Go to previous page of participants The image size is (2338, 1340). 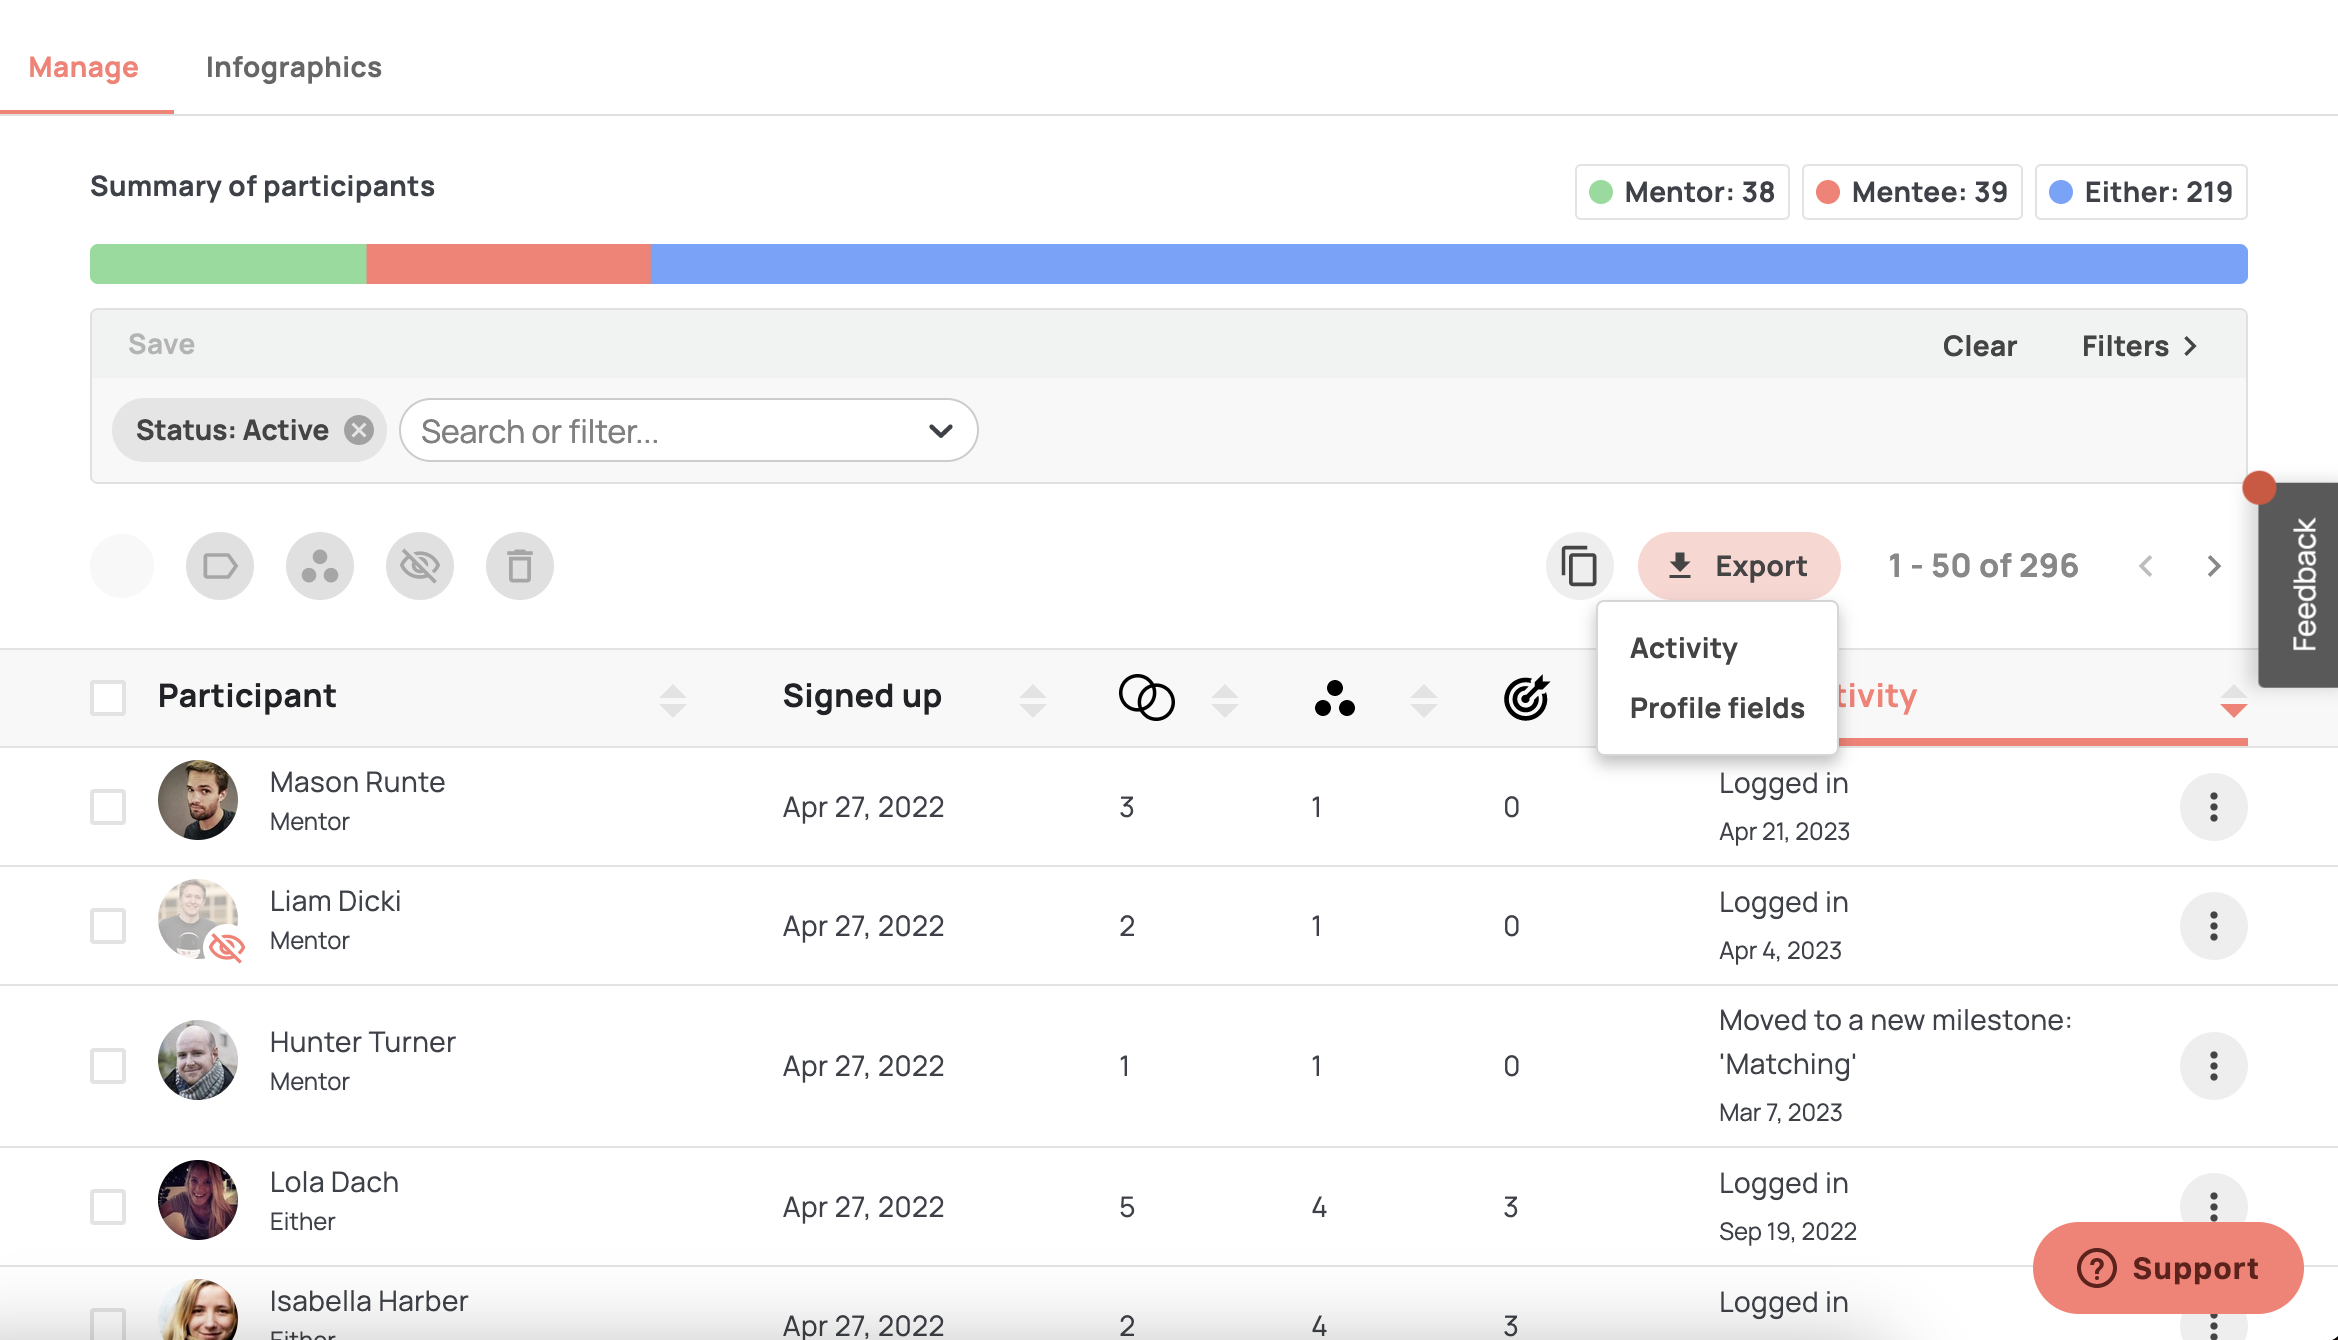click(2146, 566)
